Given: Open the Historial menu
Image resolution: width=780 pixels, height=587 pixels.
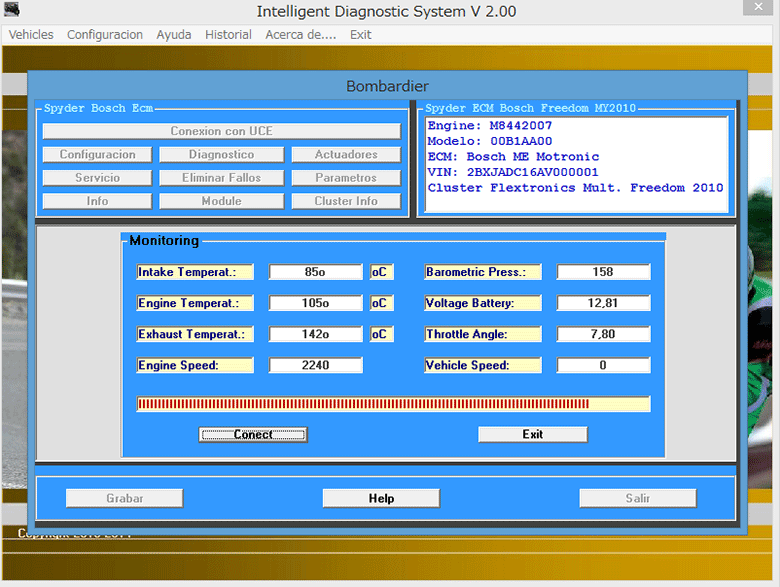Looking at the screenshot, I should [228, 35].
